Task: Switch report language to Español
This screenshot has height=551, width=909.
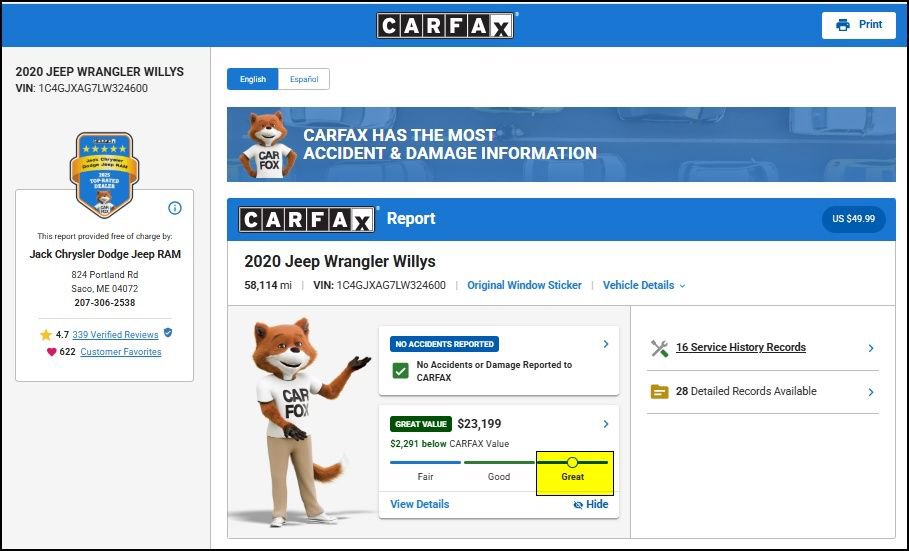Action: point(304,79)
